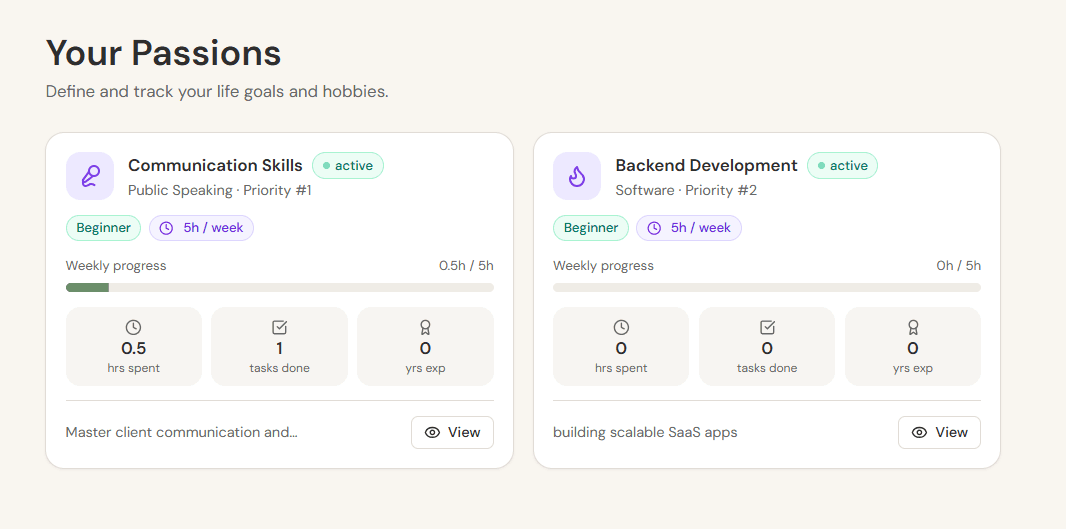Click the flame icon on Backend Development card
This screenshot has width=1066, height=529.
tap(577, 176)
